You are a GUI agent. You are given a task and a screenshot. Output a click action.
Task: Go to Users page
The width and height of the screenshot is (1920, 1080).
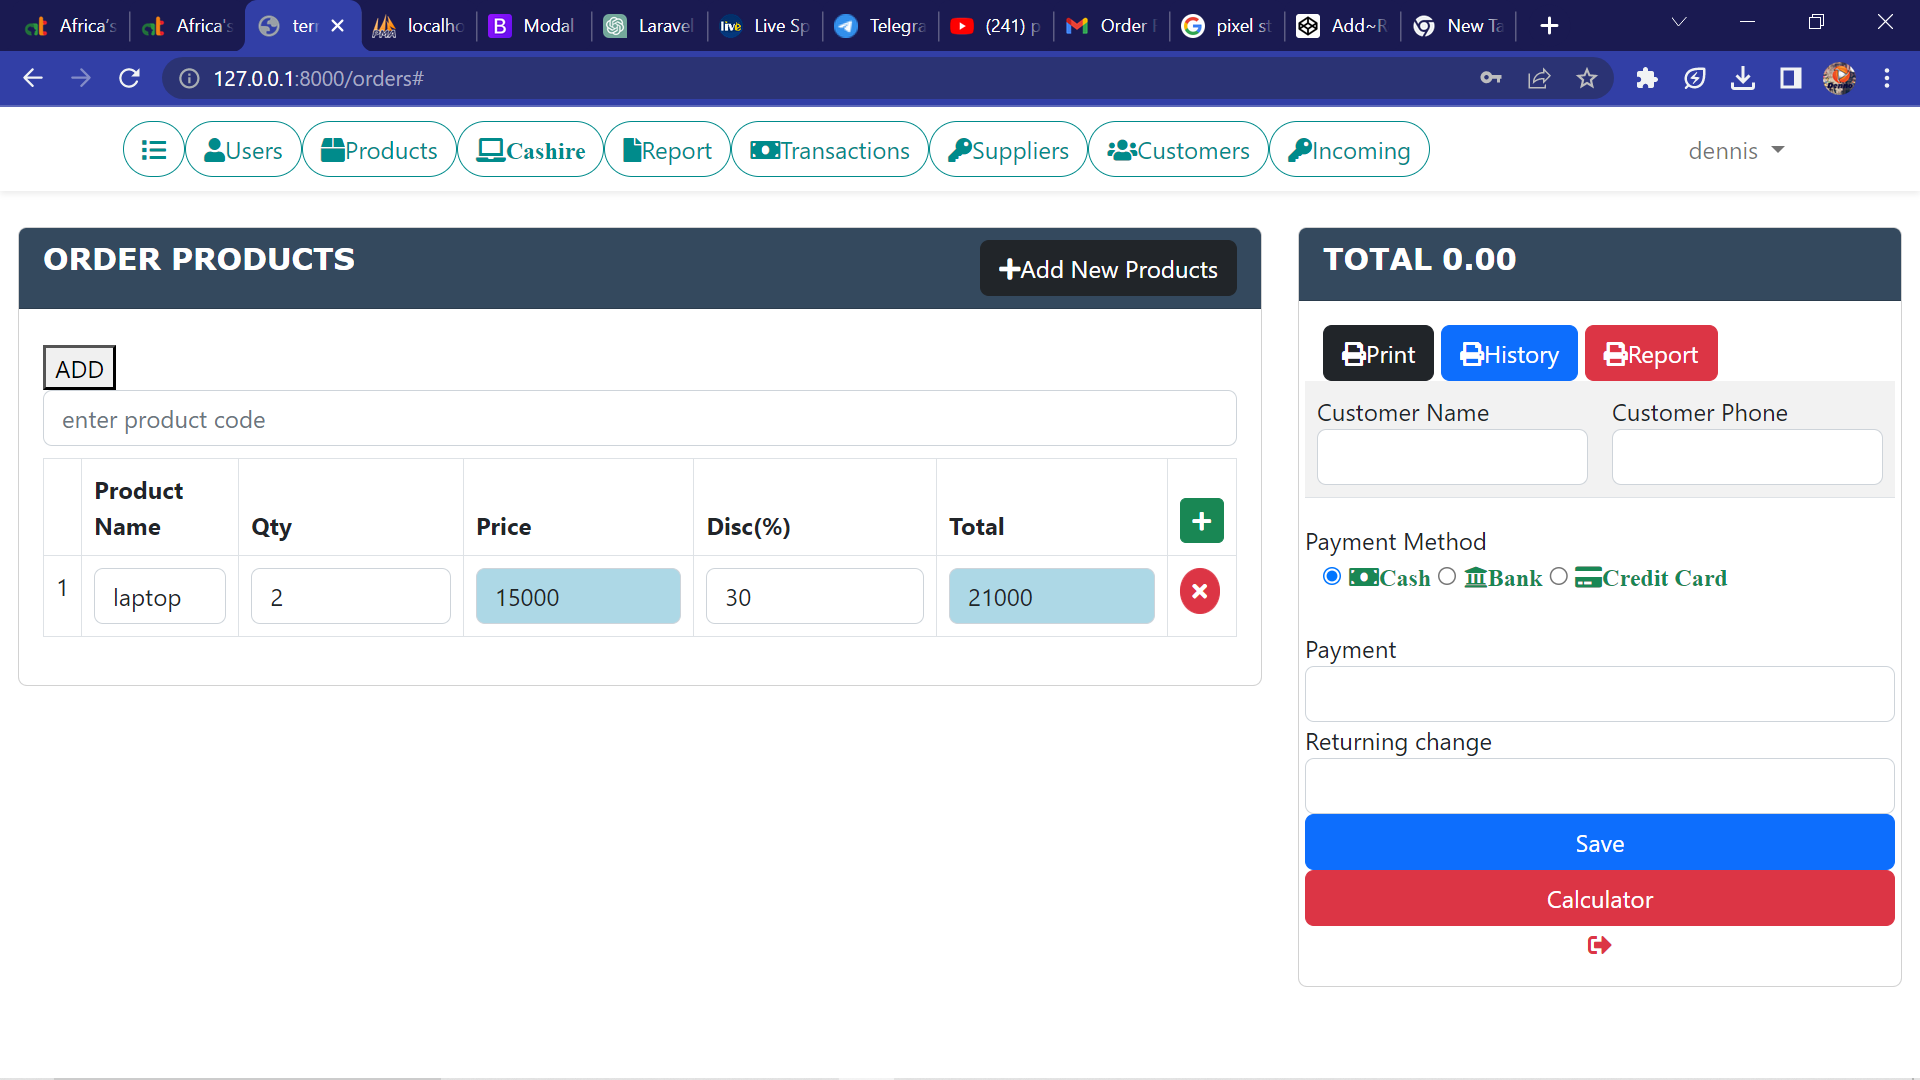(243, 150)
